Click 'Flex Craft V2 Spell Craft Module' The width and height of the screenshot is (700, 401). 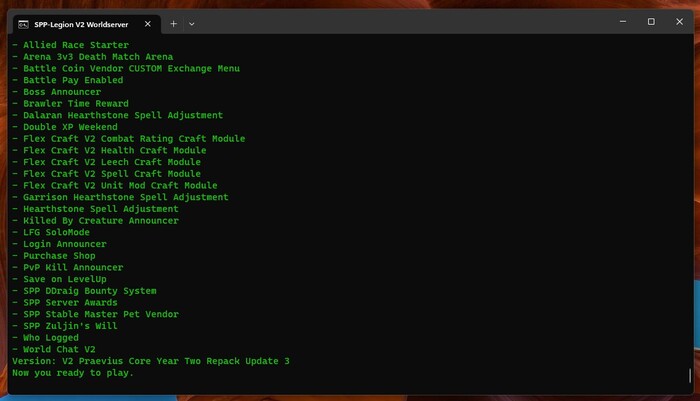106,174
